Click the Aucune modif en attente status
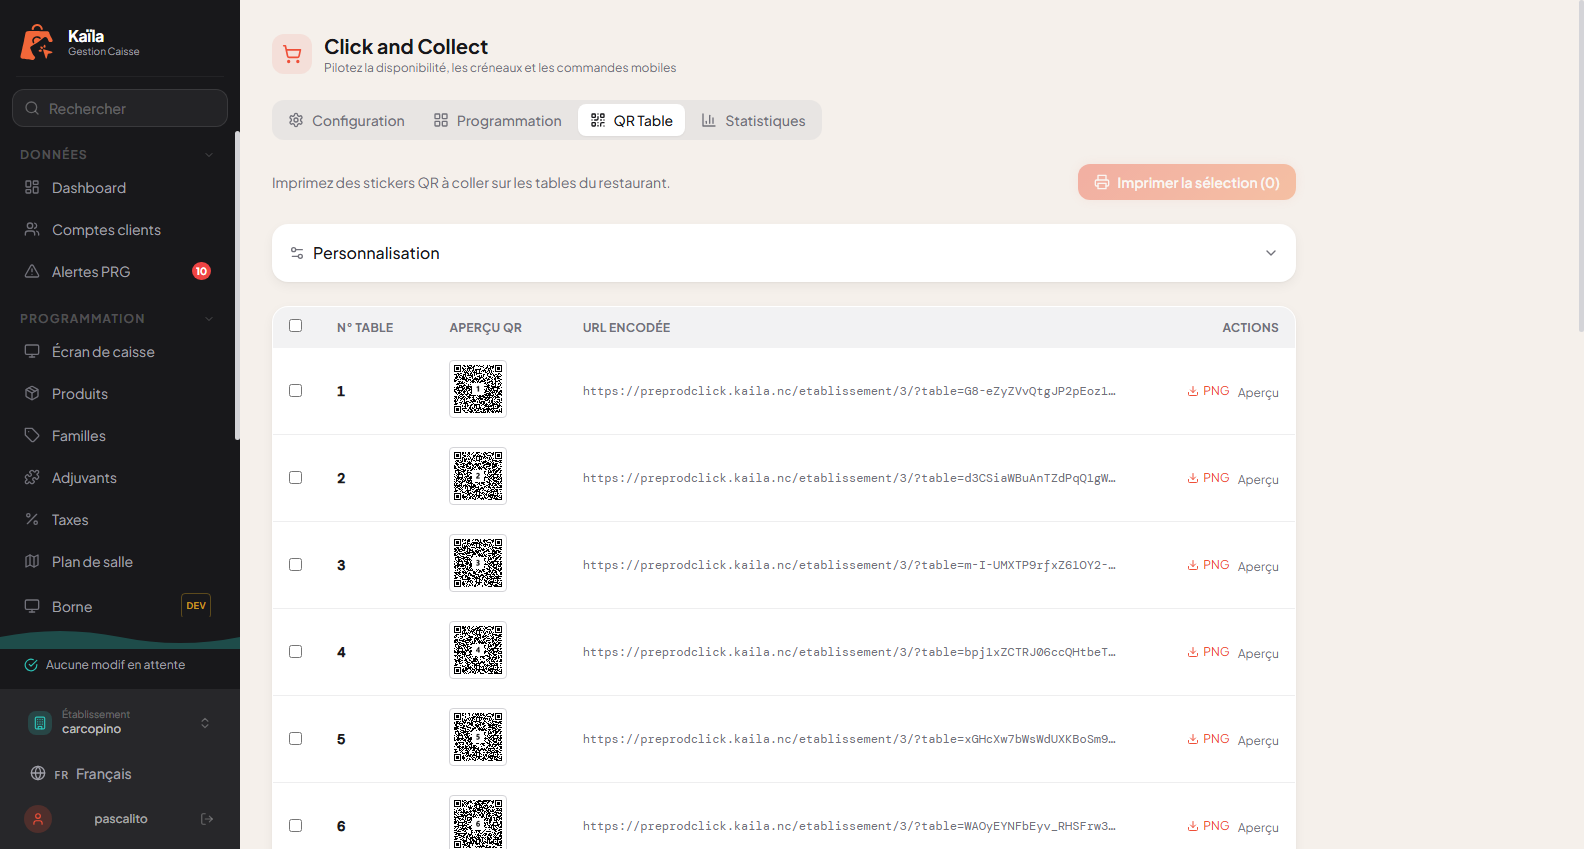 [105, 665]
